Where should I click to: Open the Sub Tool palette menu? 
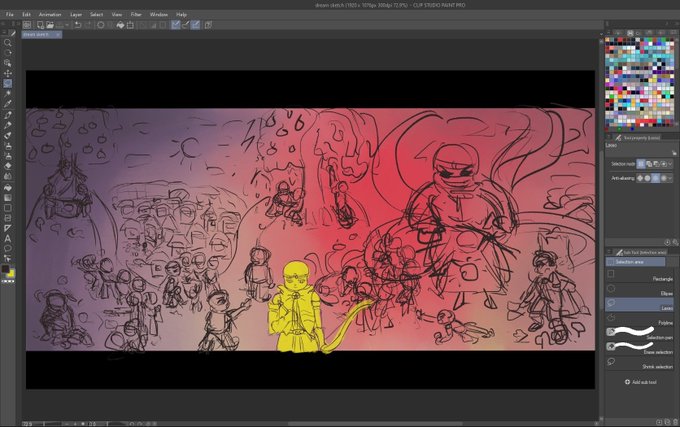(608, 252)
